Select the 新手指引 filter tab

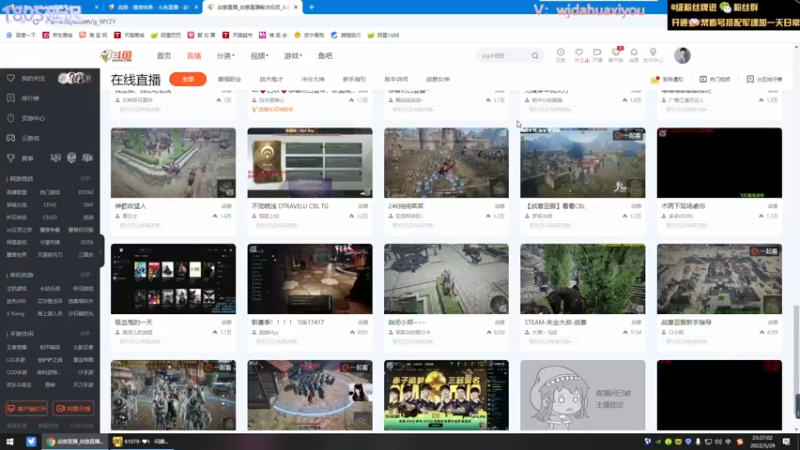(355, 79)
